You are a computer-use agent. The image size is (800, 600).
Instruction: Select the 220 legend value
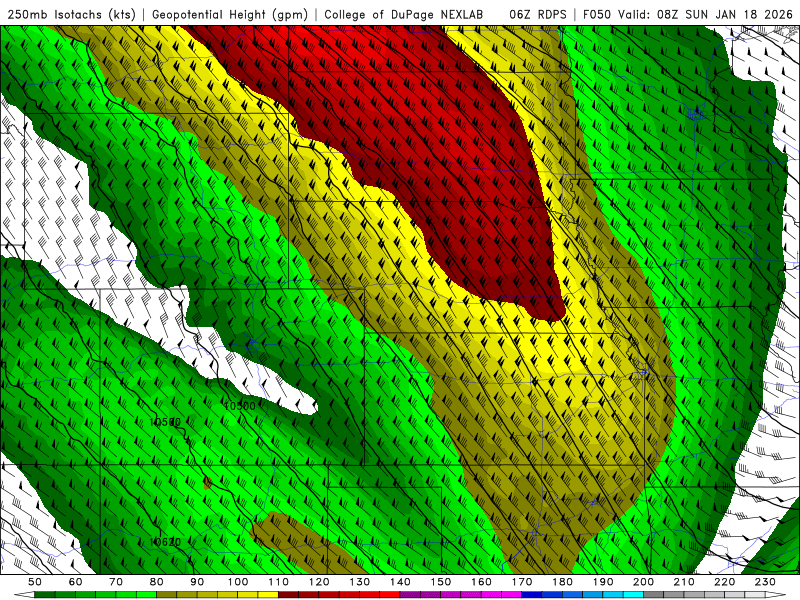tap(724, 582)
